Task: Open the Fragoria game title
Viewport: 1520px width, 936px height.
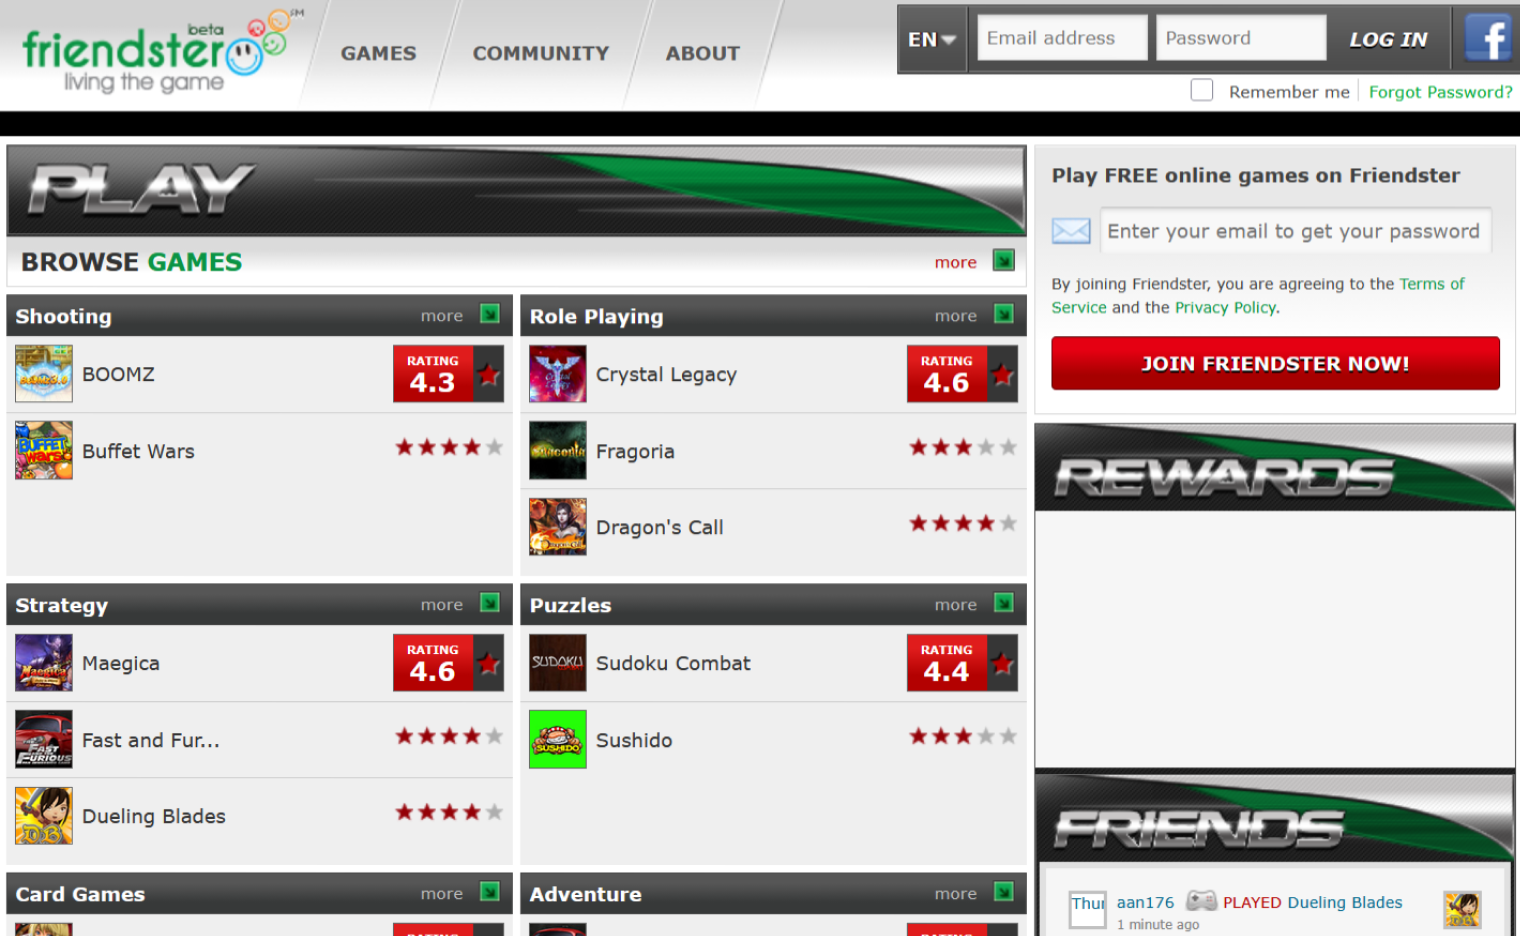Action: tap(635, 452)
